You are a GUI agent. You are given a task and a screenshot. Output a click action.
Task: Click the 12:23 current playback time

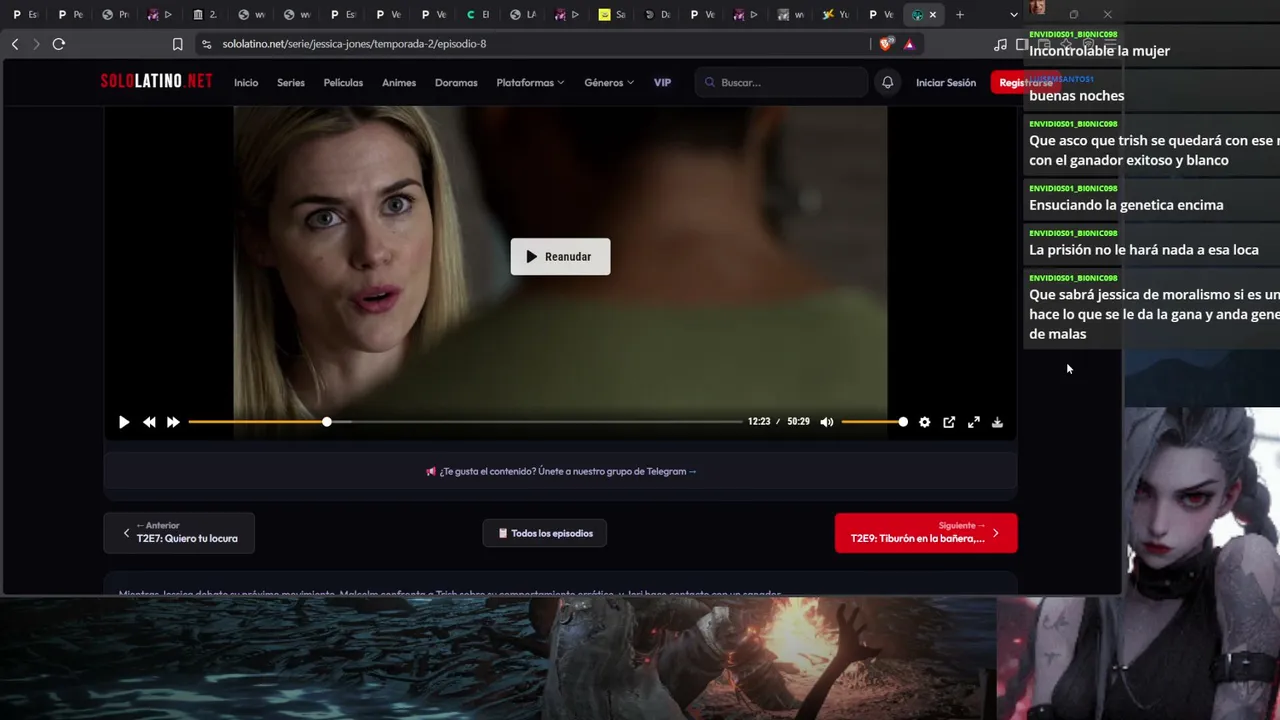click(759, 422)
